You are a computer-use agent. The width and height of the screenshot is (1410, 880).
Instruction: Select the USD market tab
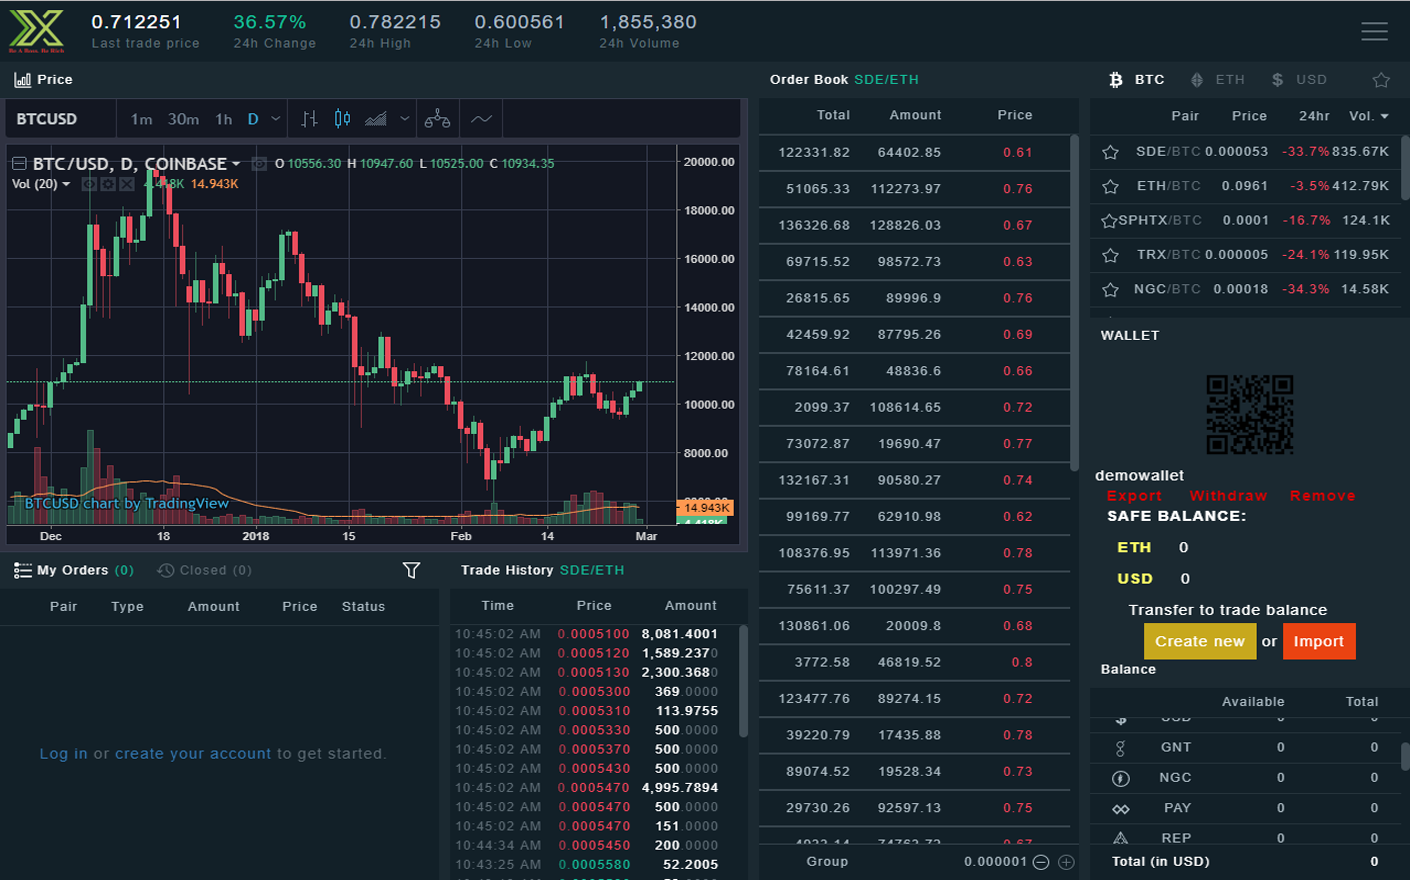1311,80
